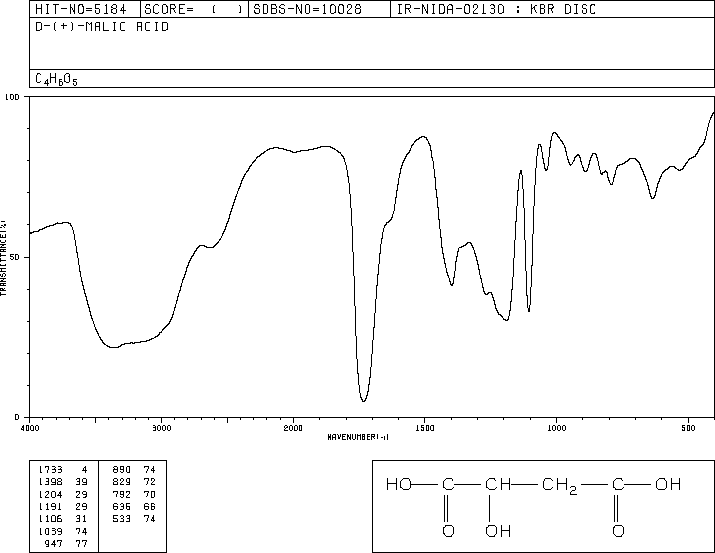Click the vertical TRANSMITTANCE axis title

pyautogui.click(x=3, y=258)
